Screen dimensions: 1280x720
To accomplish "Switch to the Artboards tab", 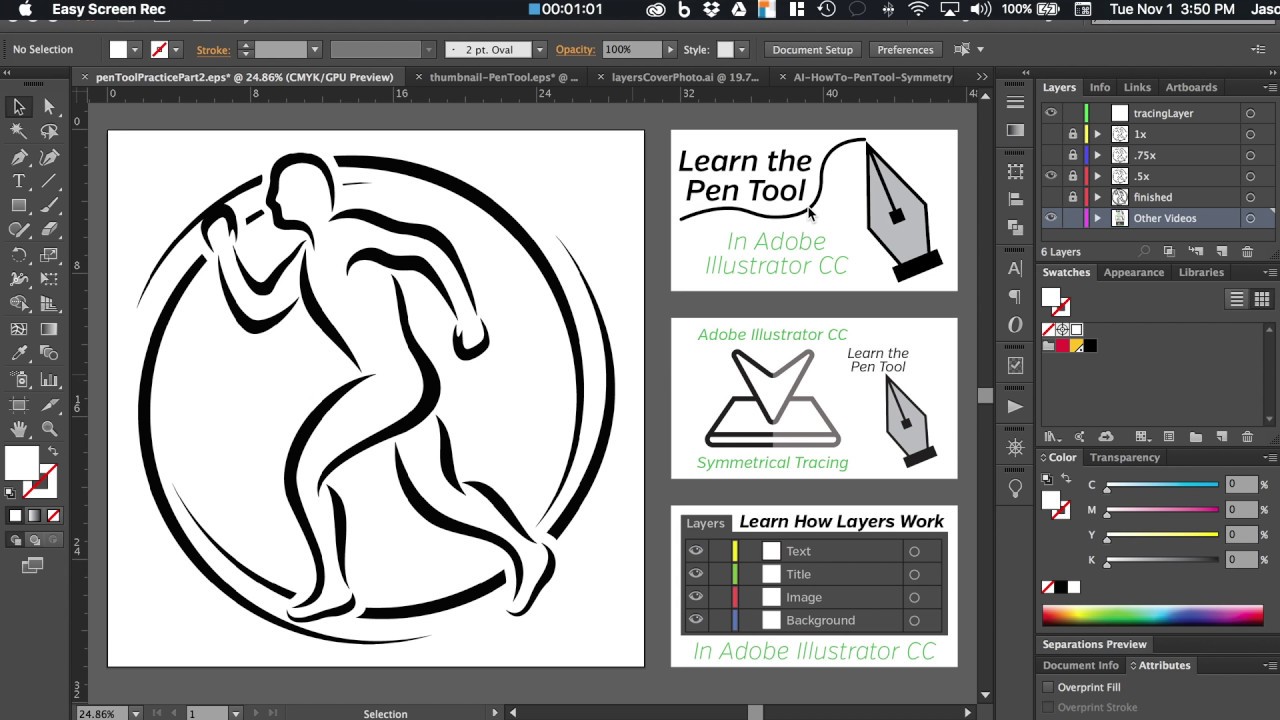I will (x=1191, y=87).
